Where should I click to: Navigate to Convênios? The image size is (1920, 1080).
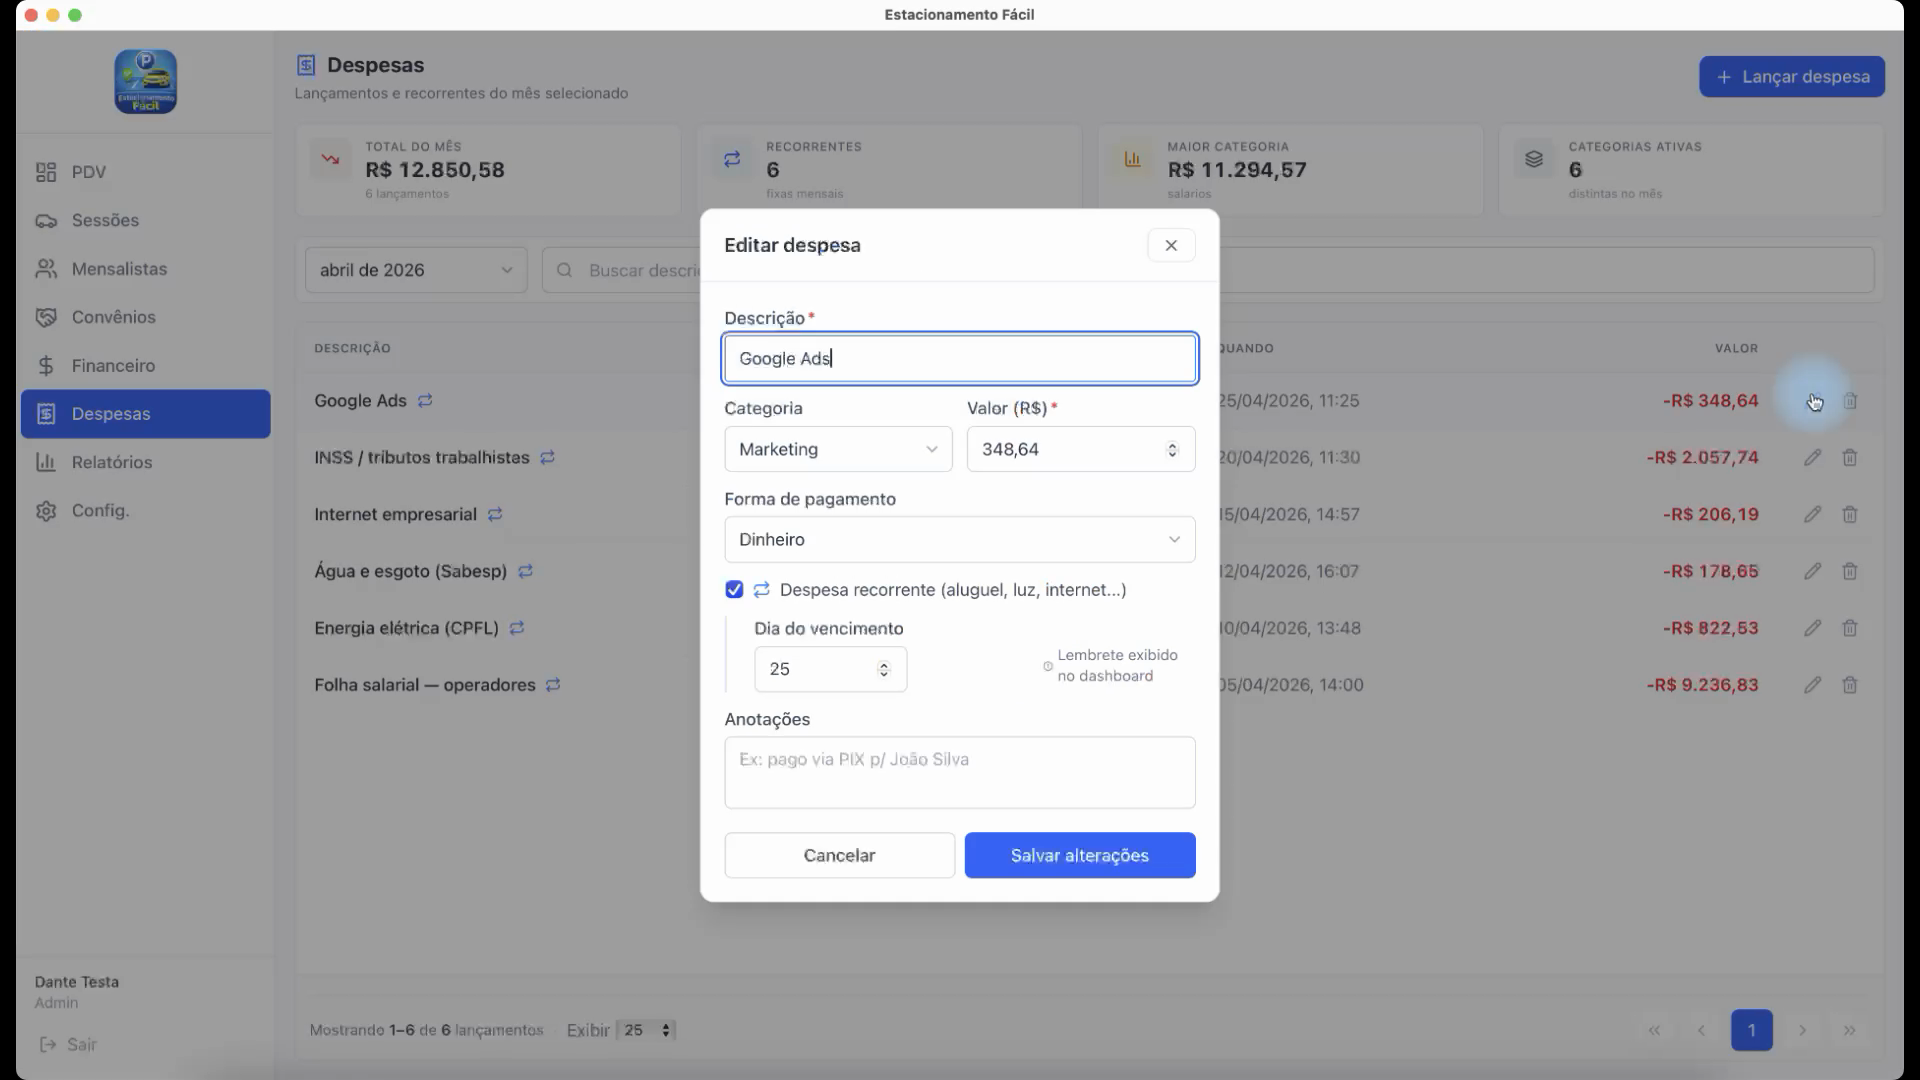click(x=145, y=317)
